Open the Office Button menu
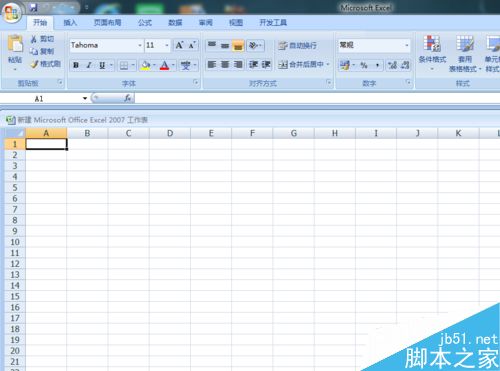500x371 pixels. pos(12,13)
